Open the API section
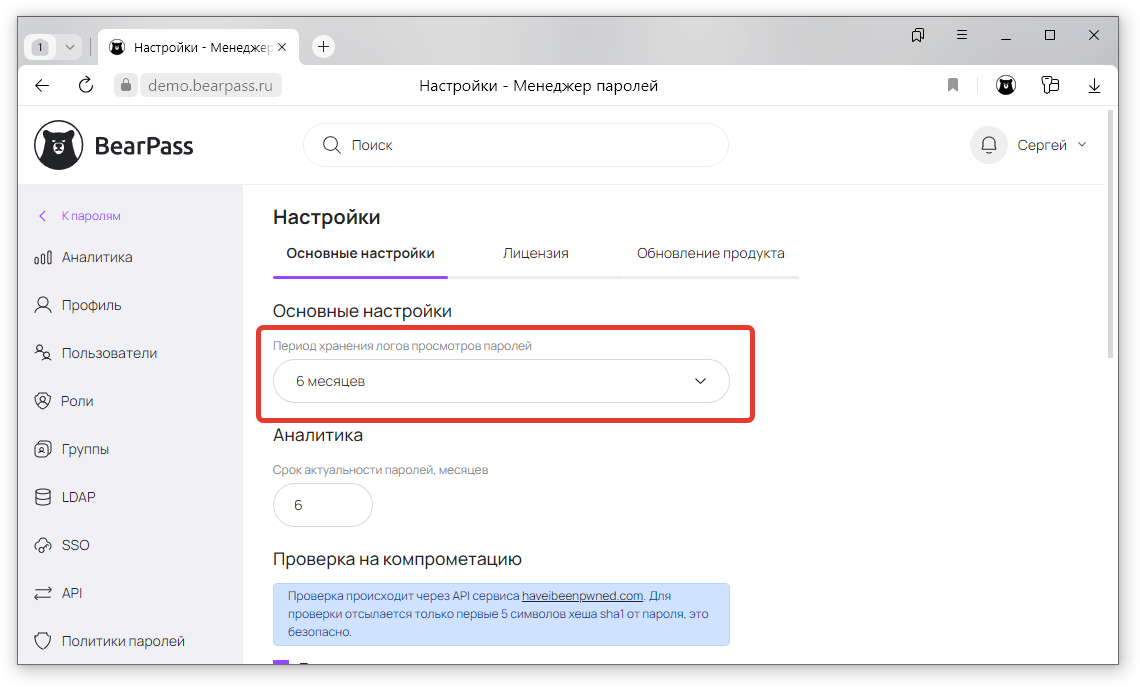 pos(71,593)
